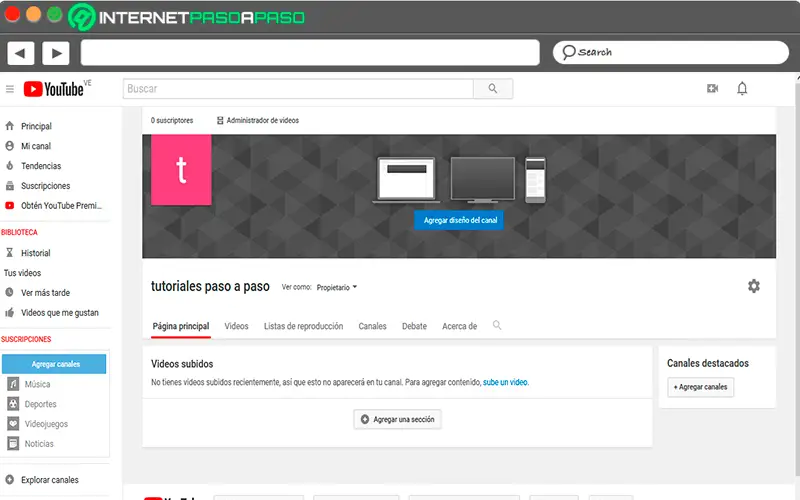Screen dimensions: 800x500
Task: Open channel settings gear icon
Action: point(754,286)
